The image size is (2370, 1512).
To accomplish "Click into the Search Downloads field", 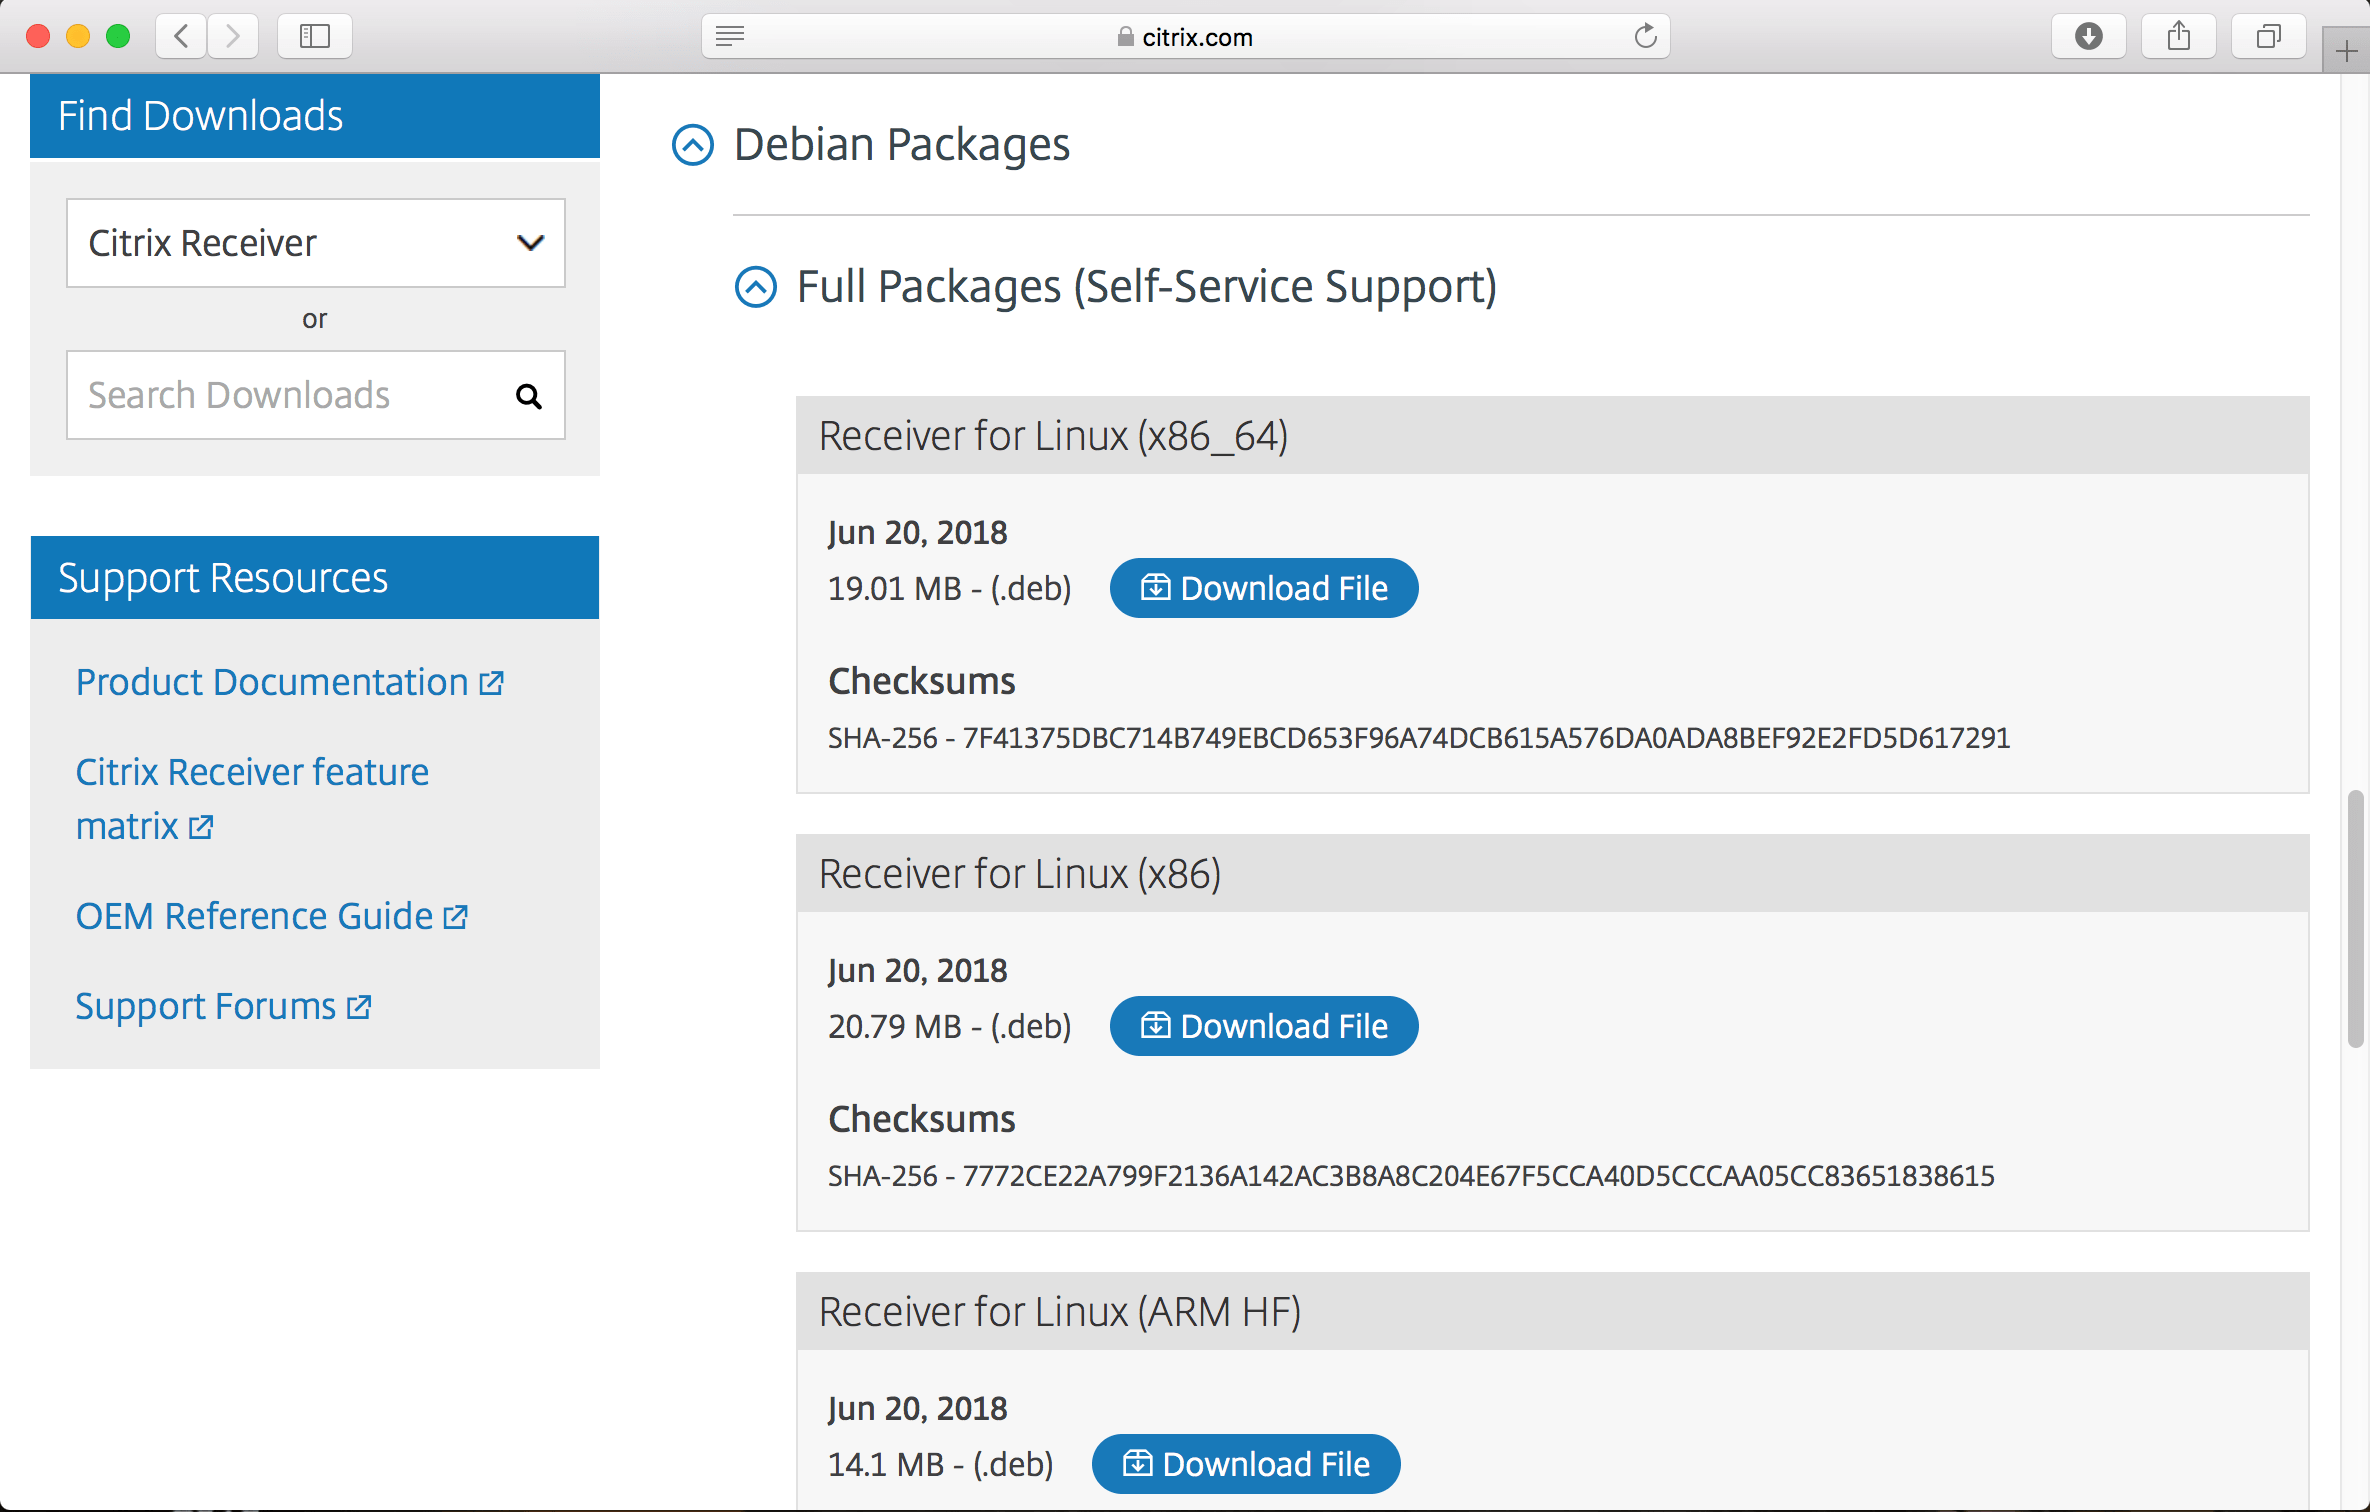I will (290, 395).
